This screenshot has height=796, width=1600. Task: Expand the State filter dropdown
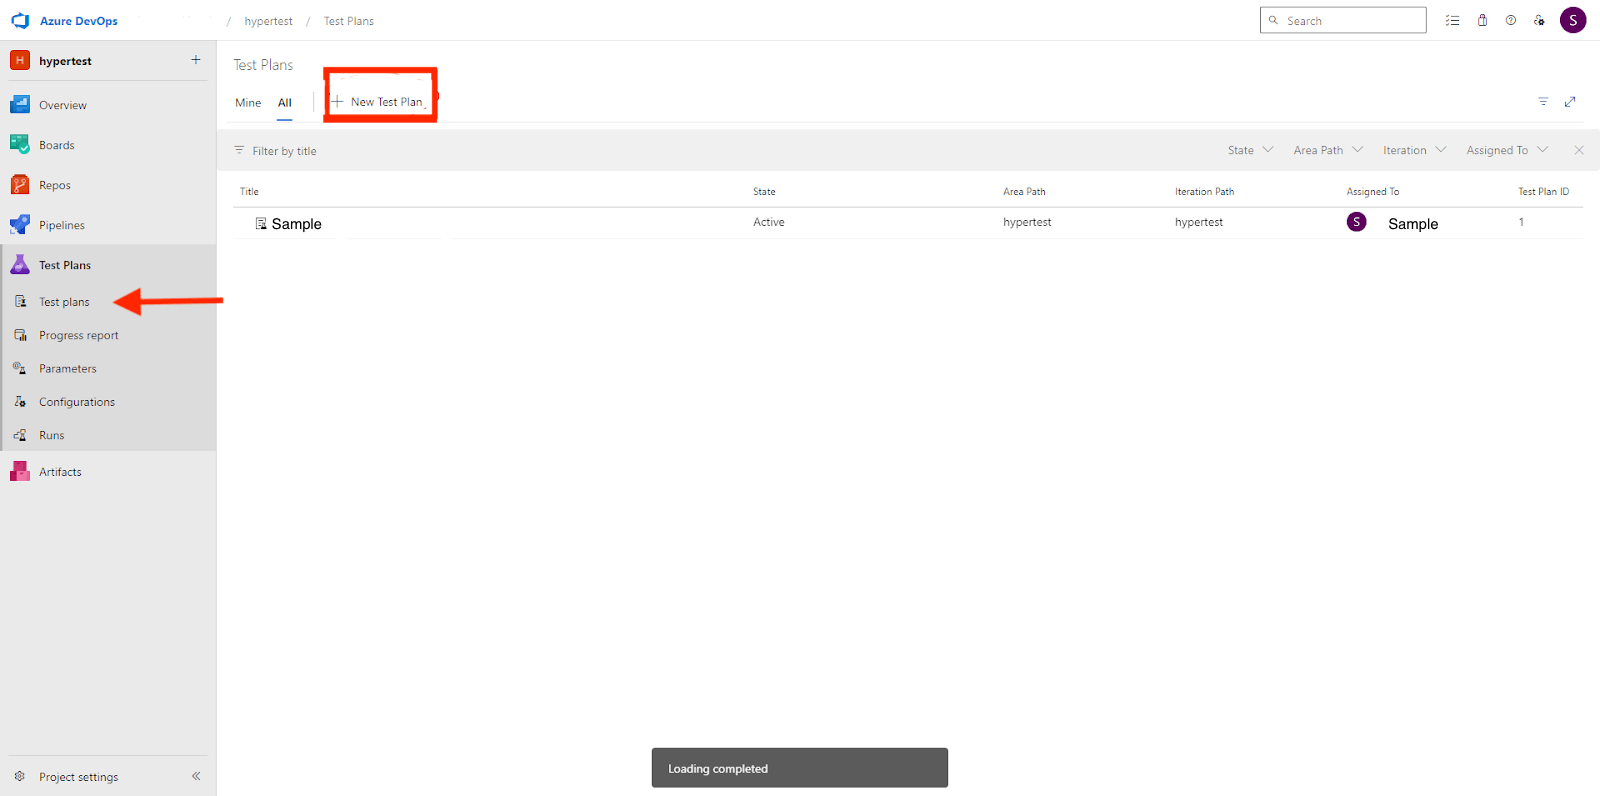[1250, 150]
